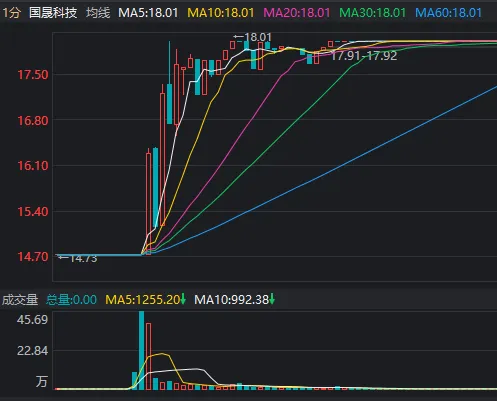Image resolution: width=497 pixels, height=401 pixels.
Task: Click the 总量:0.00 total volume value
Action: tap(71, 300)
